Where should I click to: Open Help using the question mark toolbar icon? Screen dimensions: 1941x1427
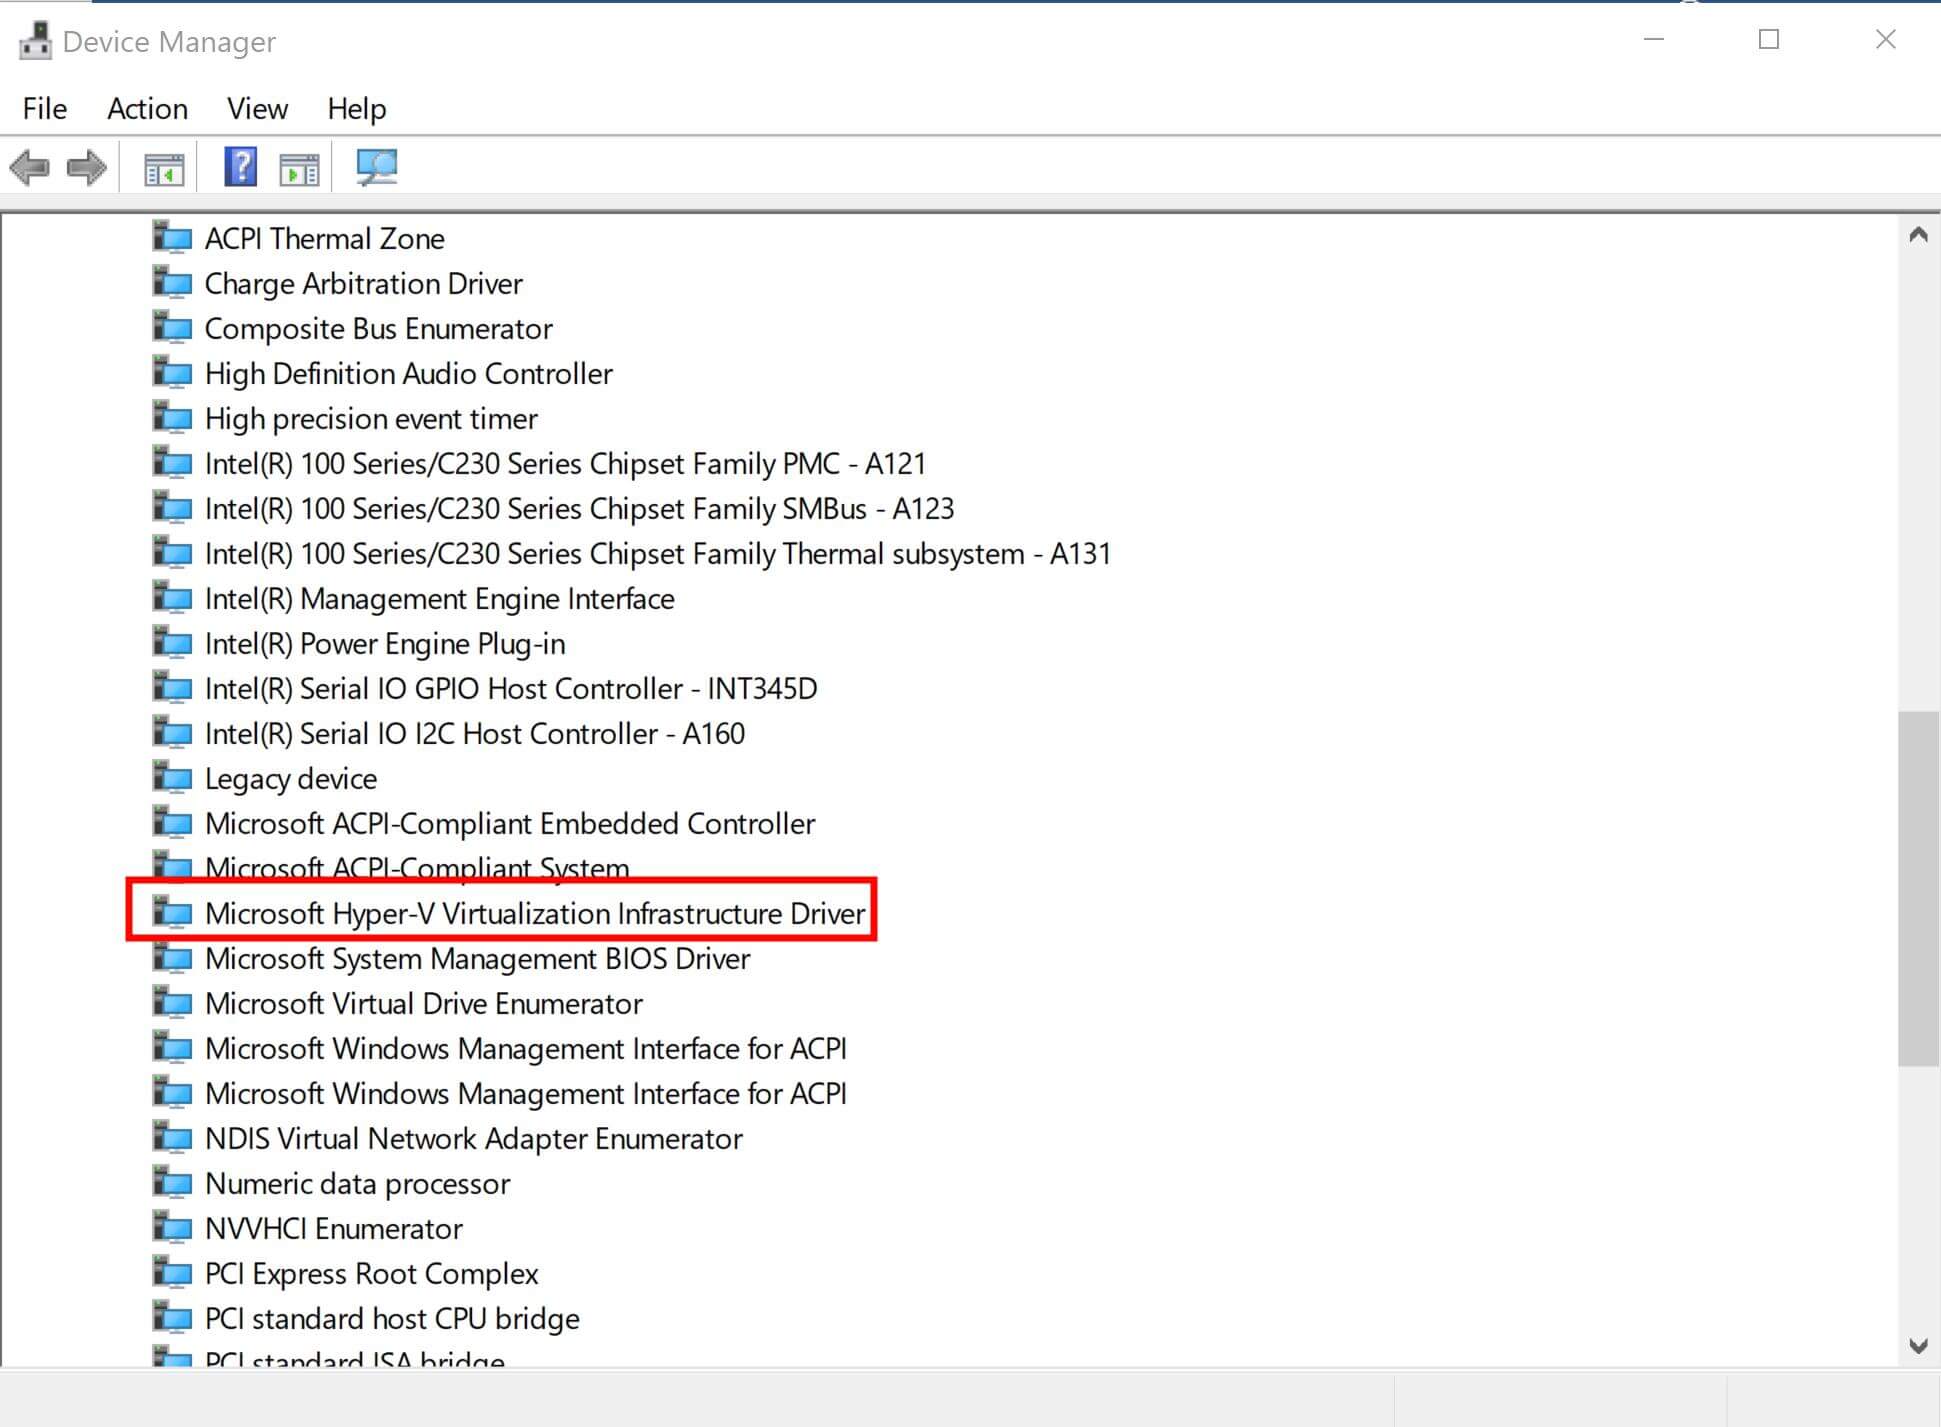(239, 167)
